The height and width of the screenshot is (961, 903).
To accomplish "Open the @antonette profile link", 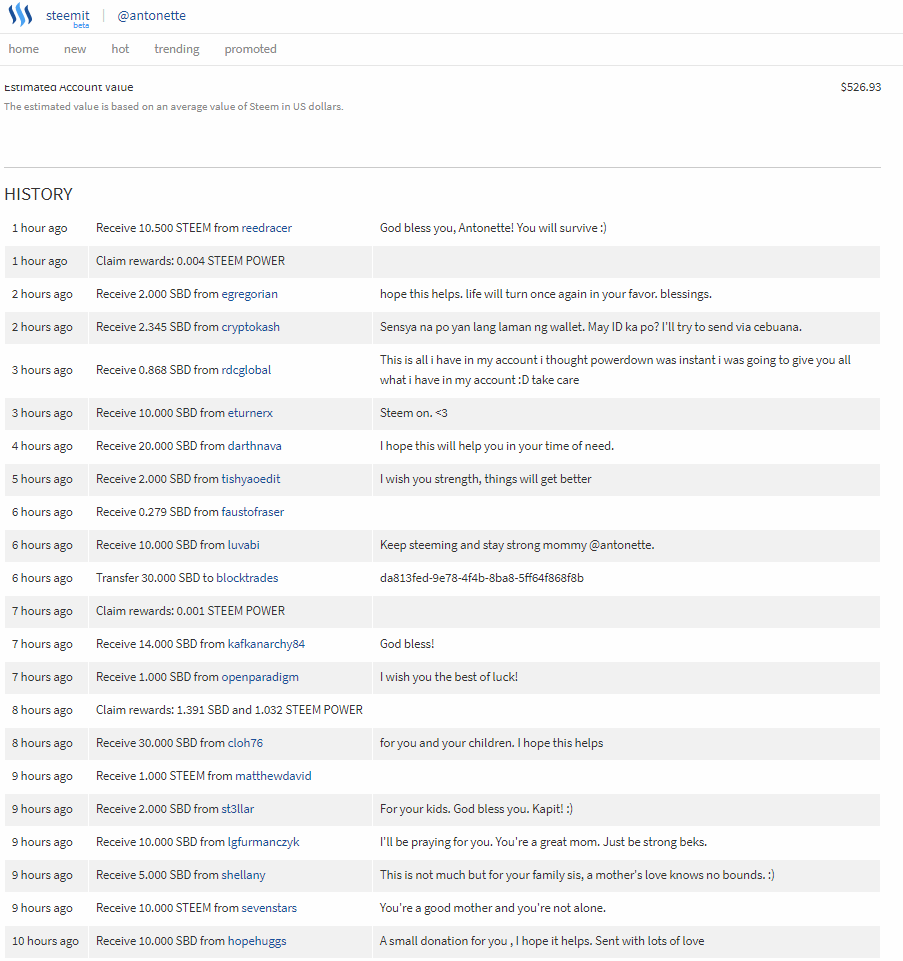I will click(x=151, y=16).
